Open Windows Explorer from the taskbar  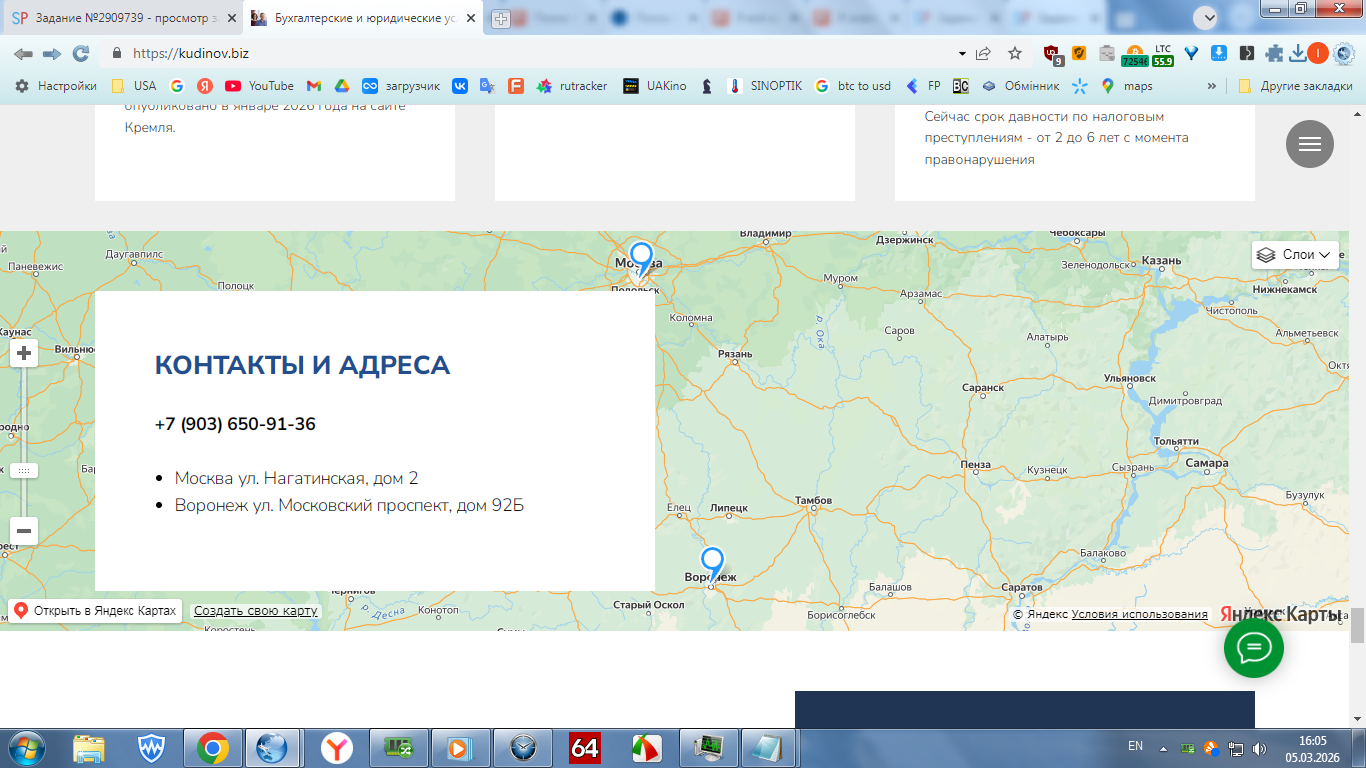89,748
